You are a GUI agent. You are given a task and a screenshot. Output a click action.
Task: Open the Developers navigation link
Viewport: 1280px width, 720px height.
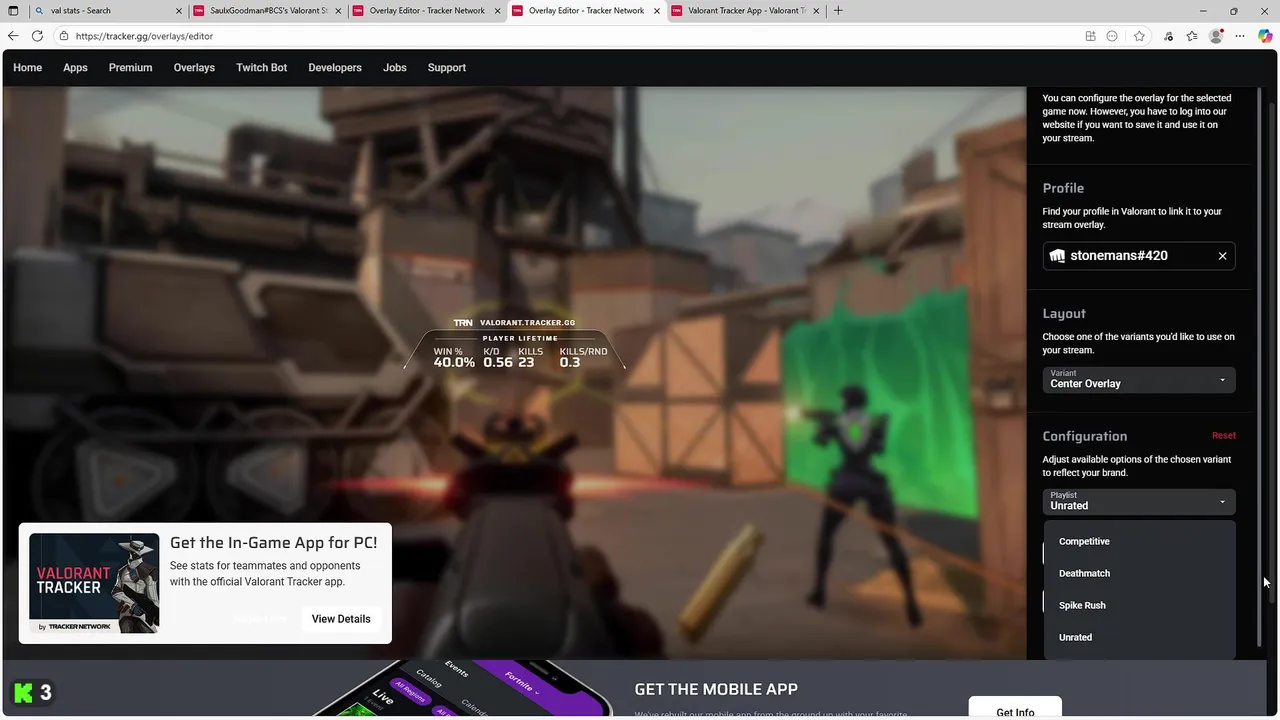(x=335, y=68)
